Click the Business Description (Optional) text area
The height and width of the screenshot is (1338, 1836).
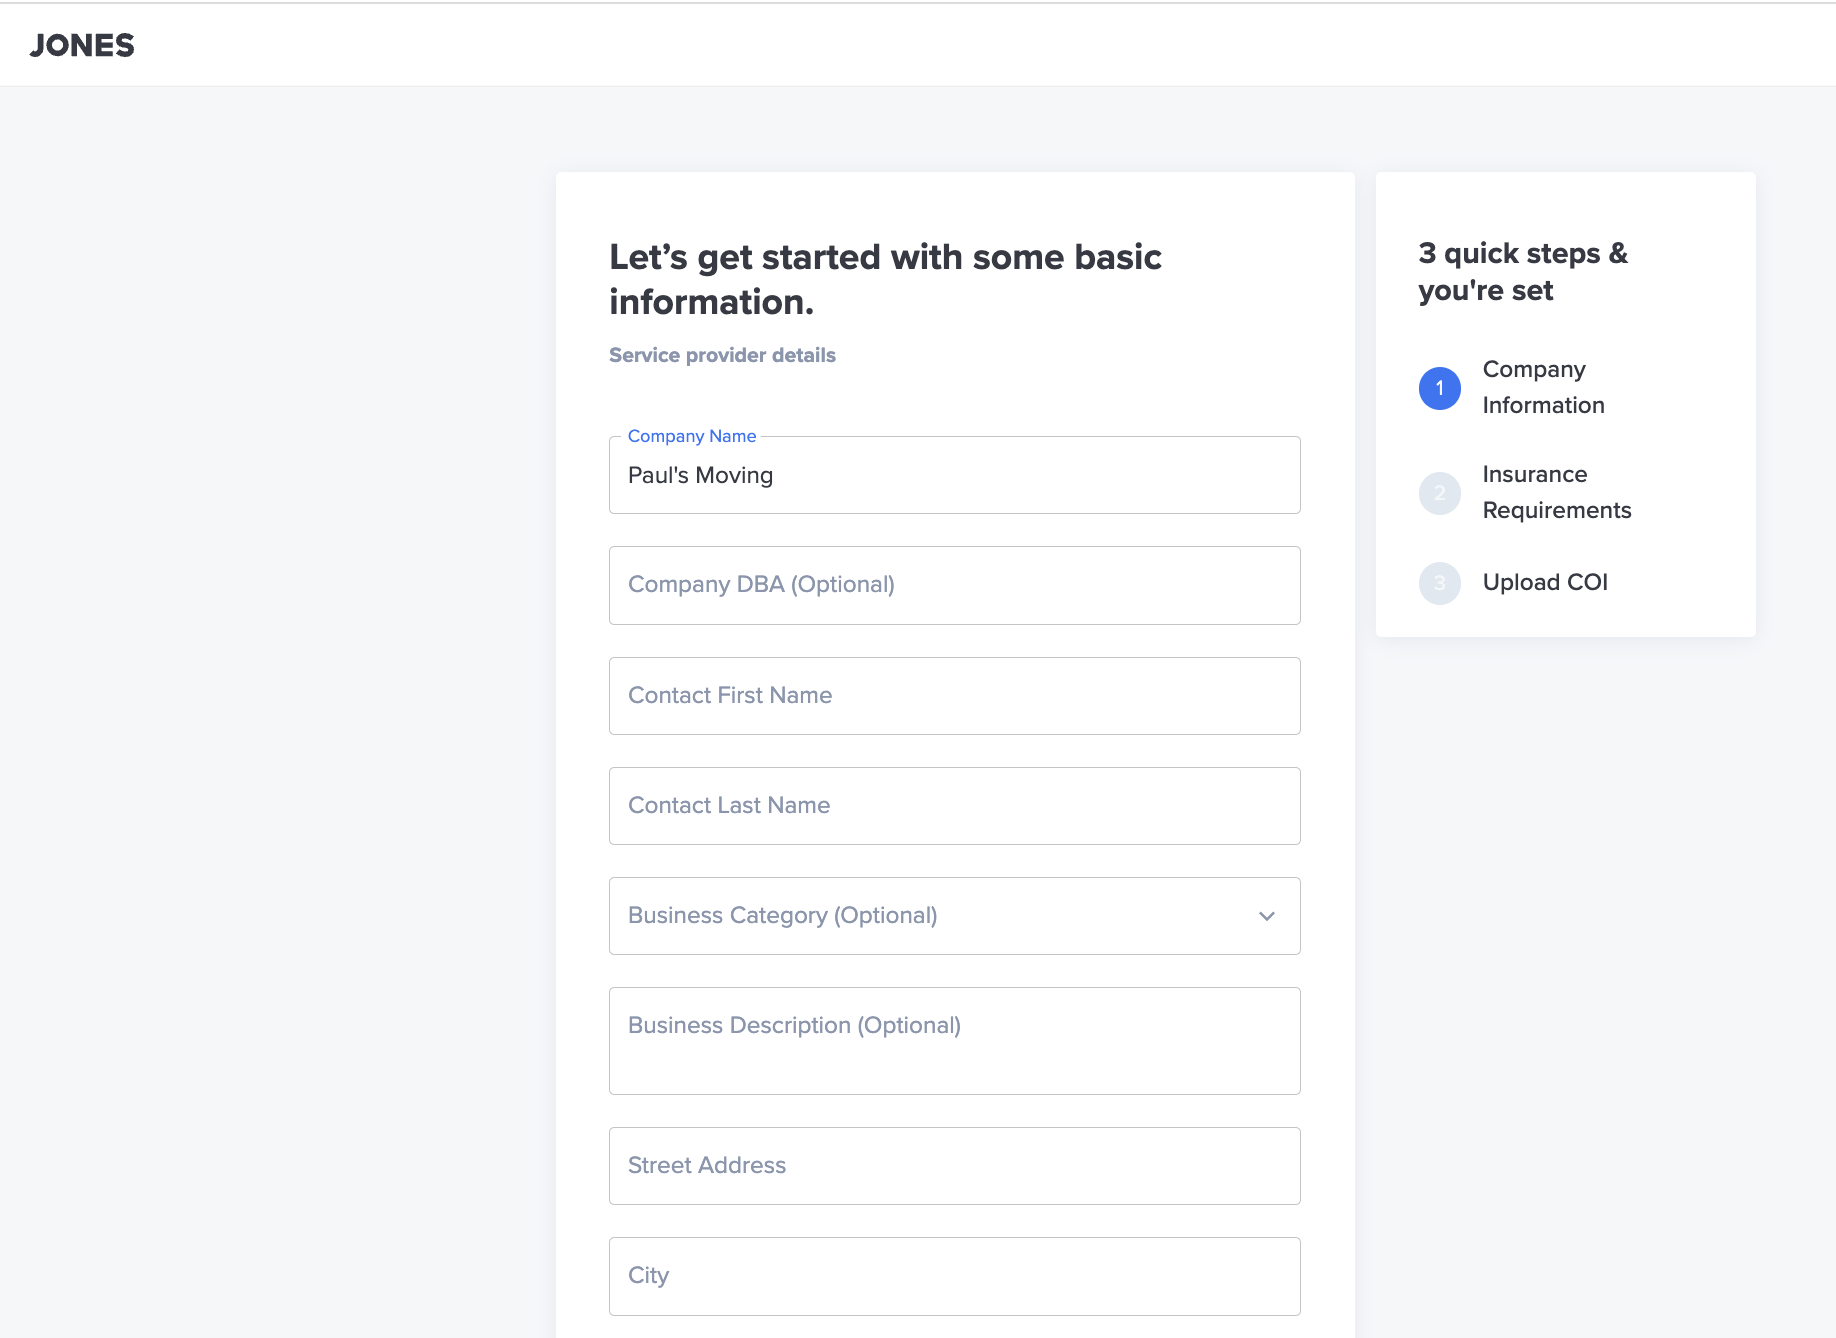coord(954,1041)
